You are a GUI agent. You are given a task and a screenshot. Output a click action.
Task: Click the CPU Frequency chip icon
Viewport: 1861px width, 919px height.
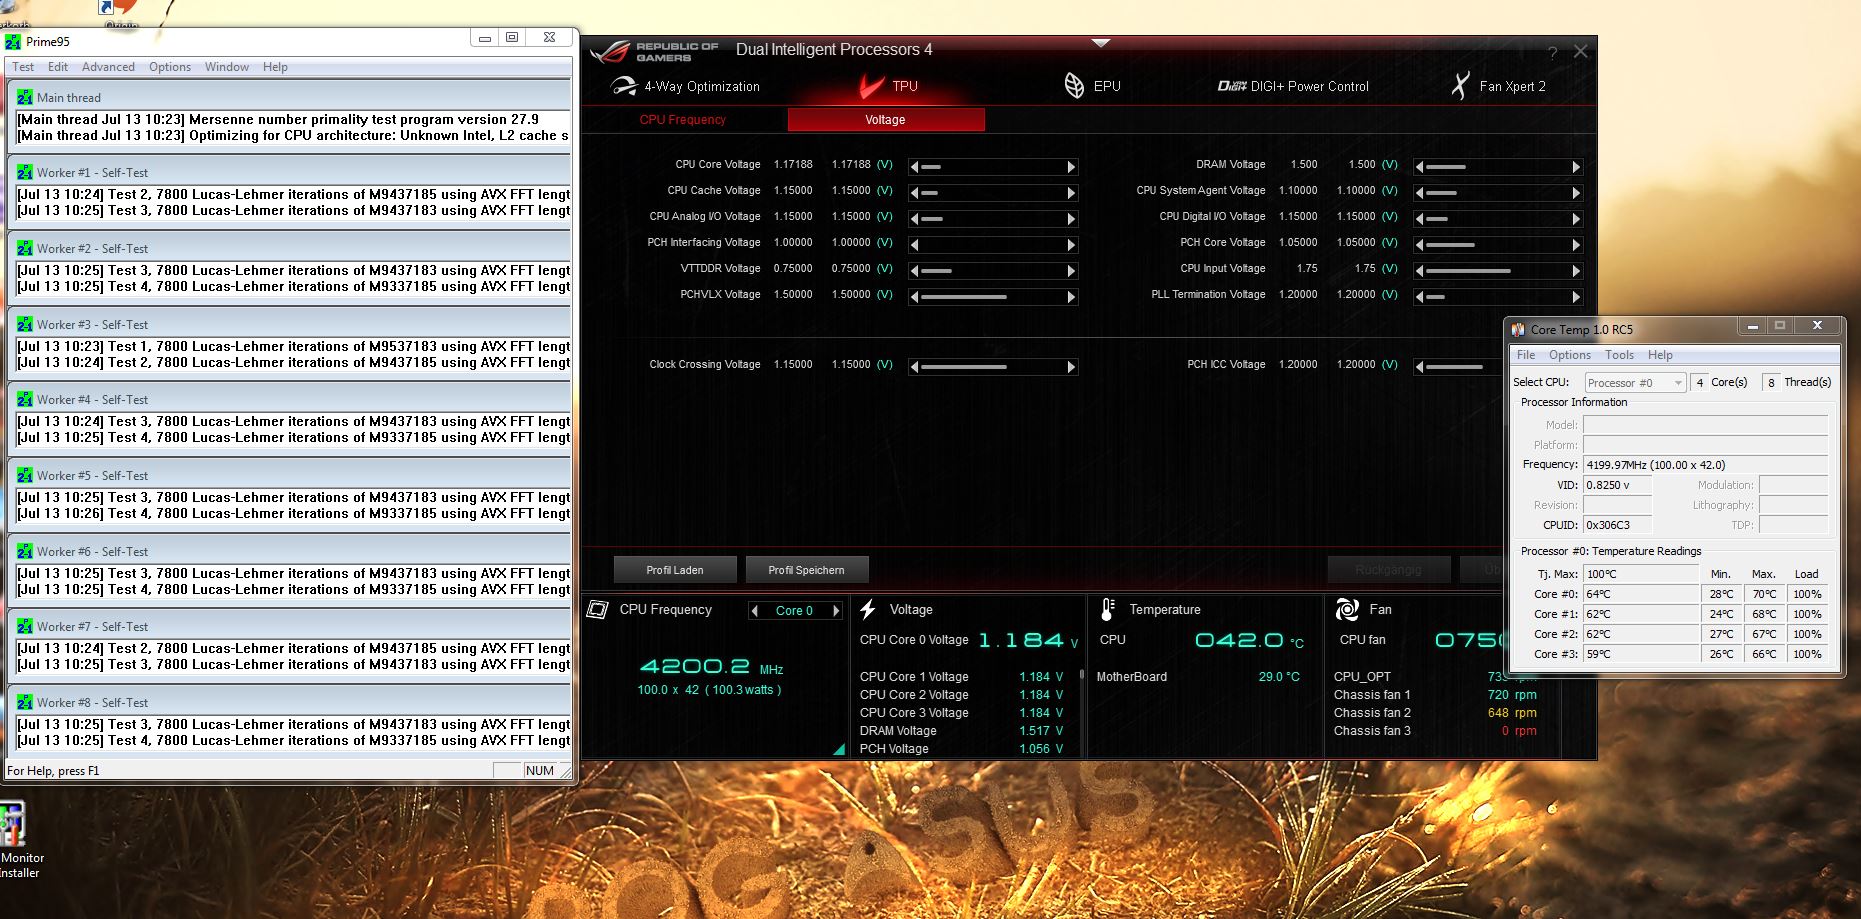coord(597,609)
